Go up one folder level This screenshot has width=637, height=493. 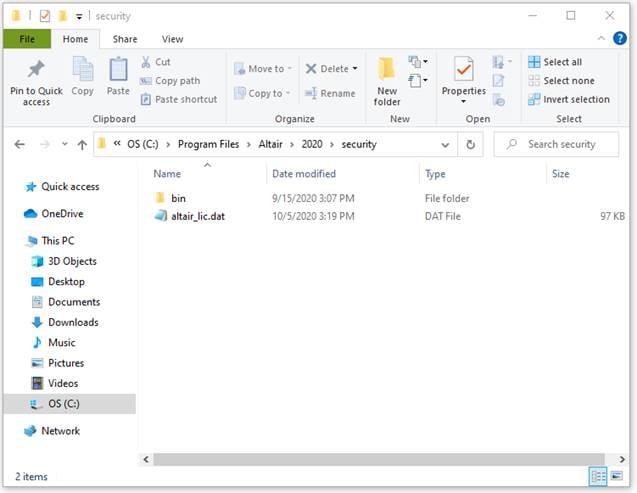click(x=82, y=144)
